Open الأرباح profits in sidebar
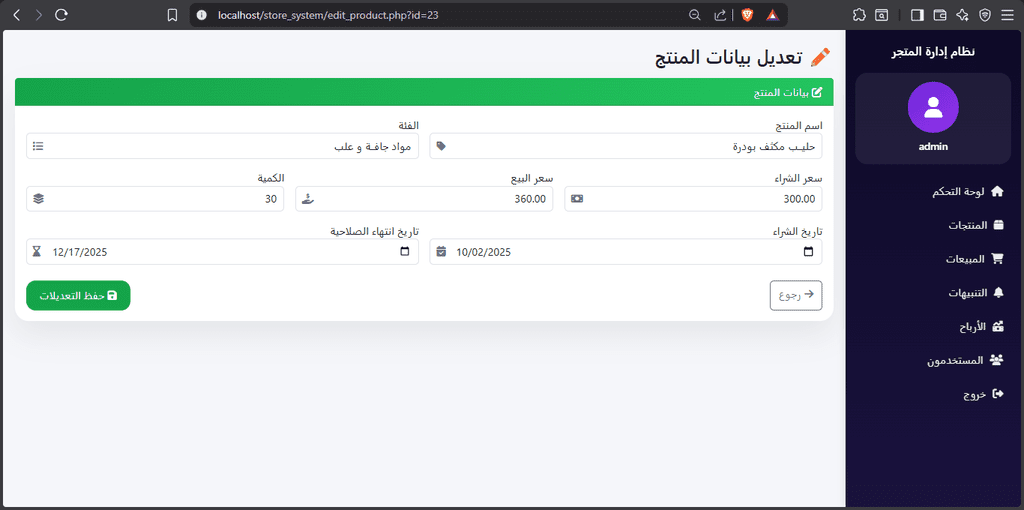1024x510 pixels. point(981,327)
